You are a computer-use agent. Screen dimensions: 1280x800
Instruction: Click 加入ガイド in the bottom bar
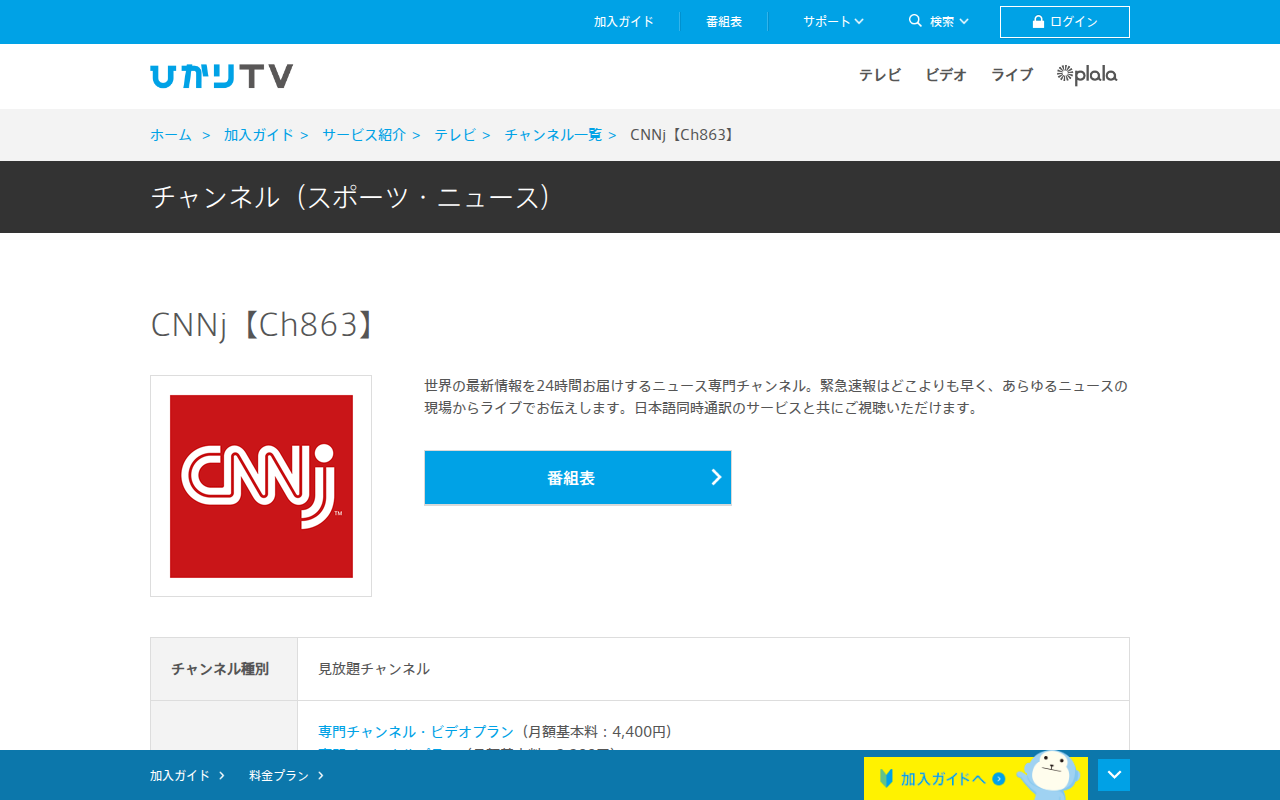187,775
